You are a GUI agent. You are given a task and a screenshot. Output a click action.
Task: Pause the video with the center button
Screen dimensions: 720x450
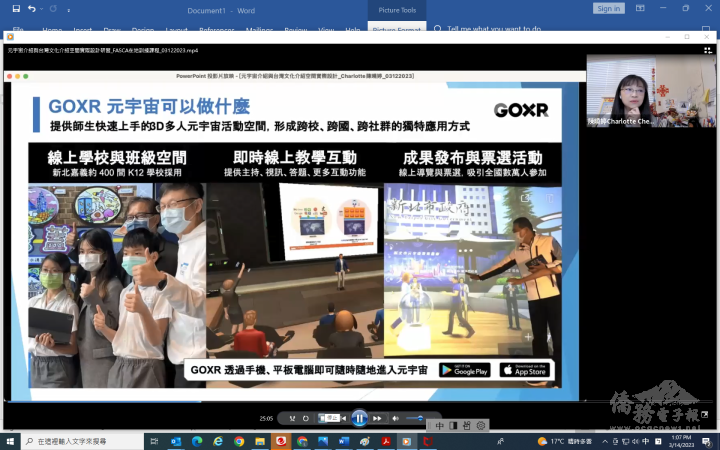click(x=359, y=418)
